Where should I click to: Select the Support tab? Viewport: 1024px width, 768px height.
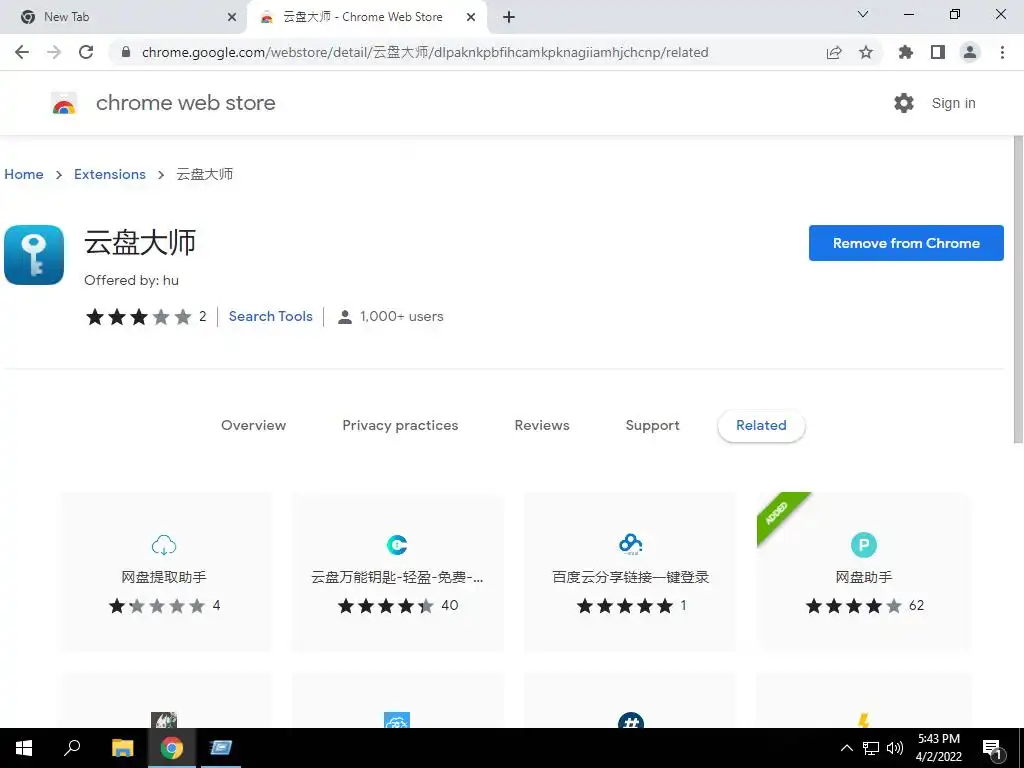pos(652,425)
